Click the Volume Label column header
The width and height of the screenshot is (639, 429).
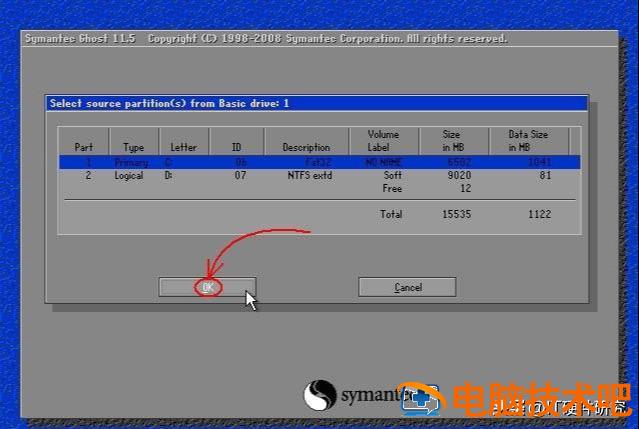click(383, 141)
